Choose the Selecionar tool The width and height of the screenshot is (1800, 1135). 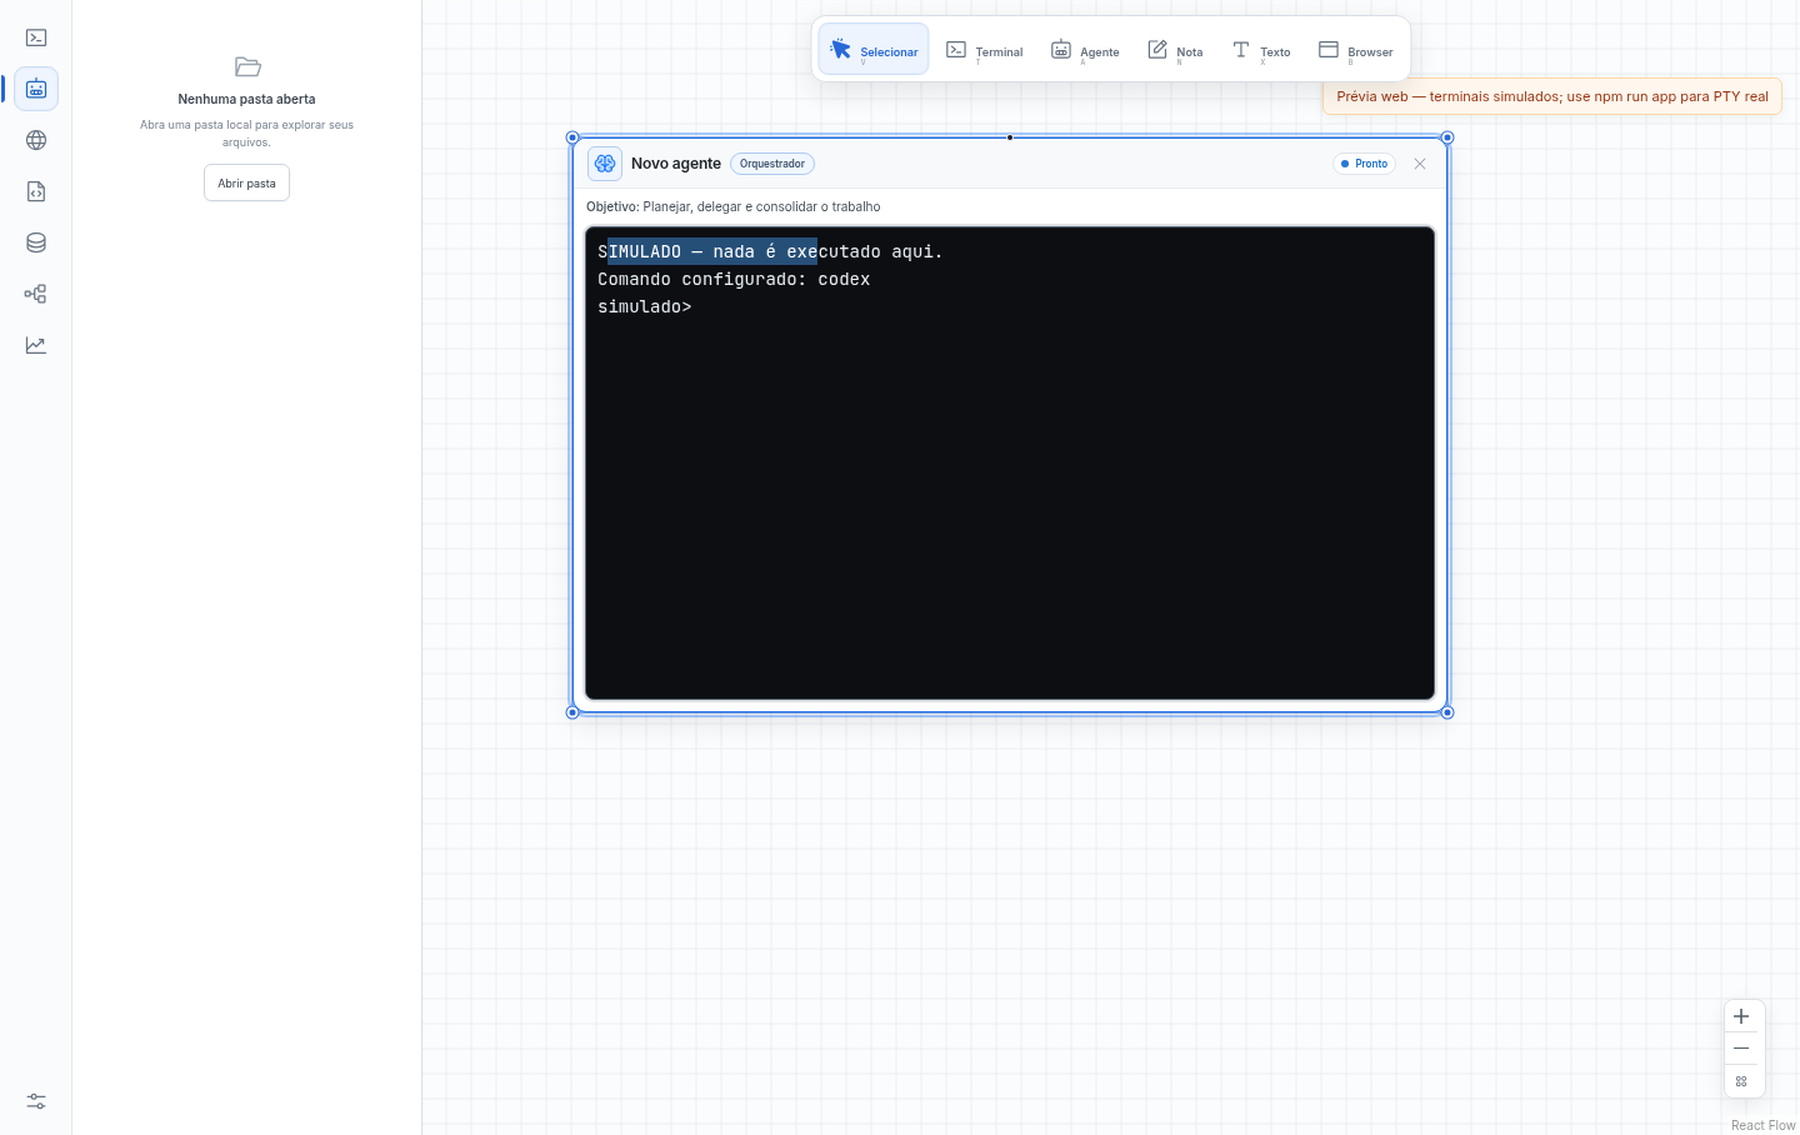point(873,50)
